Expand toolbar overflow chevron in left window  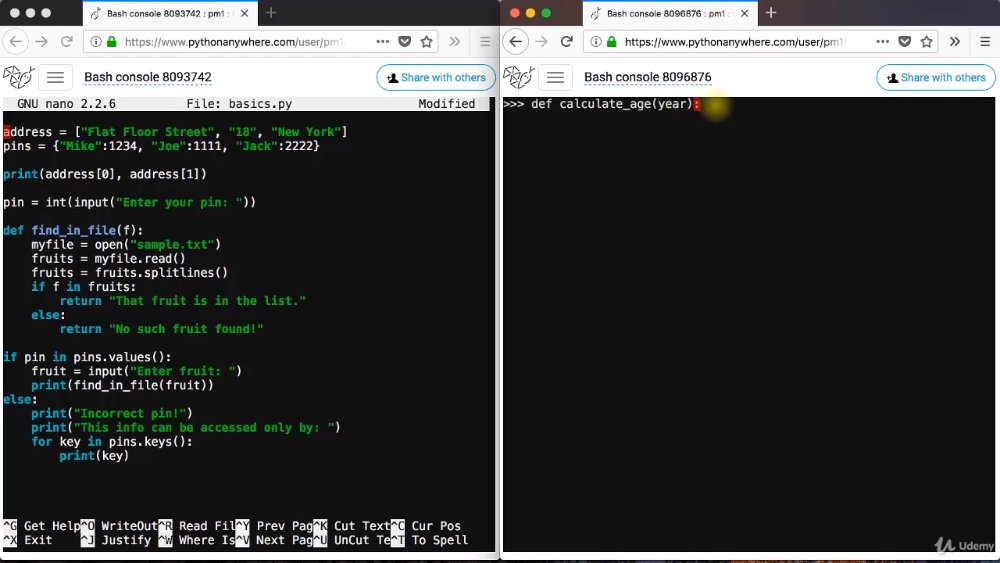point(455,41)
